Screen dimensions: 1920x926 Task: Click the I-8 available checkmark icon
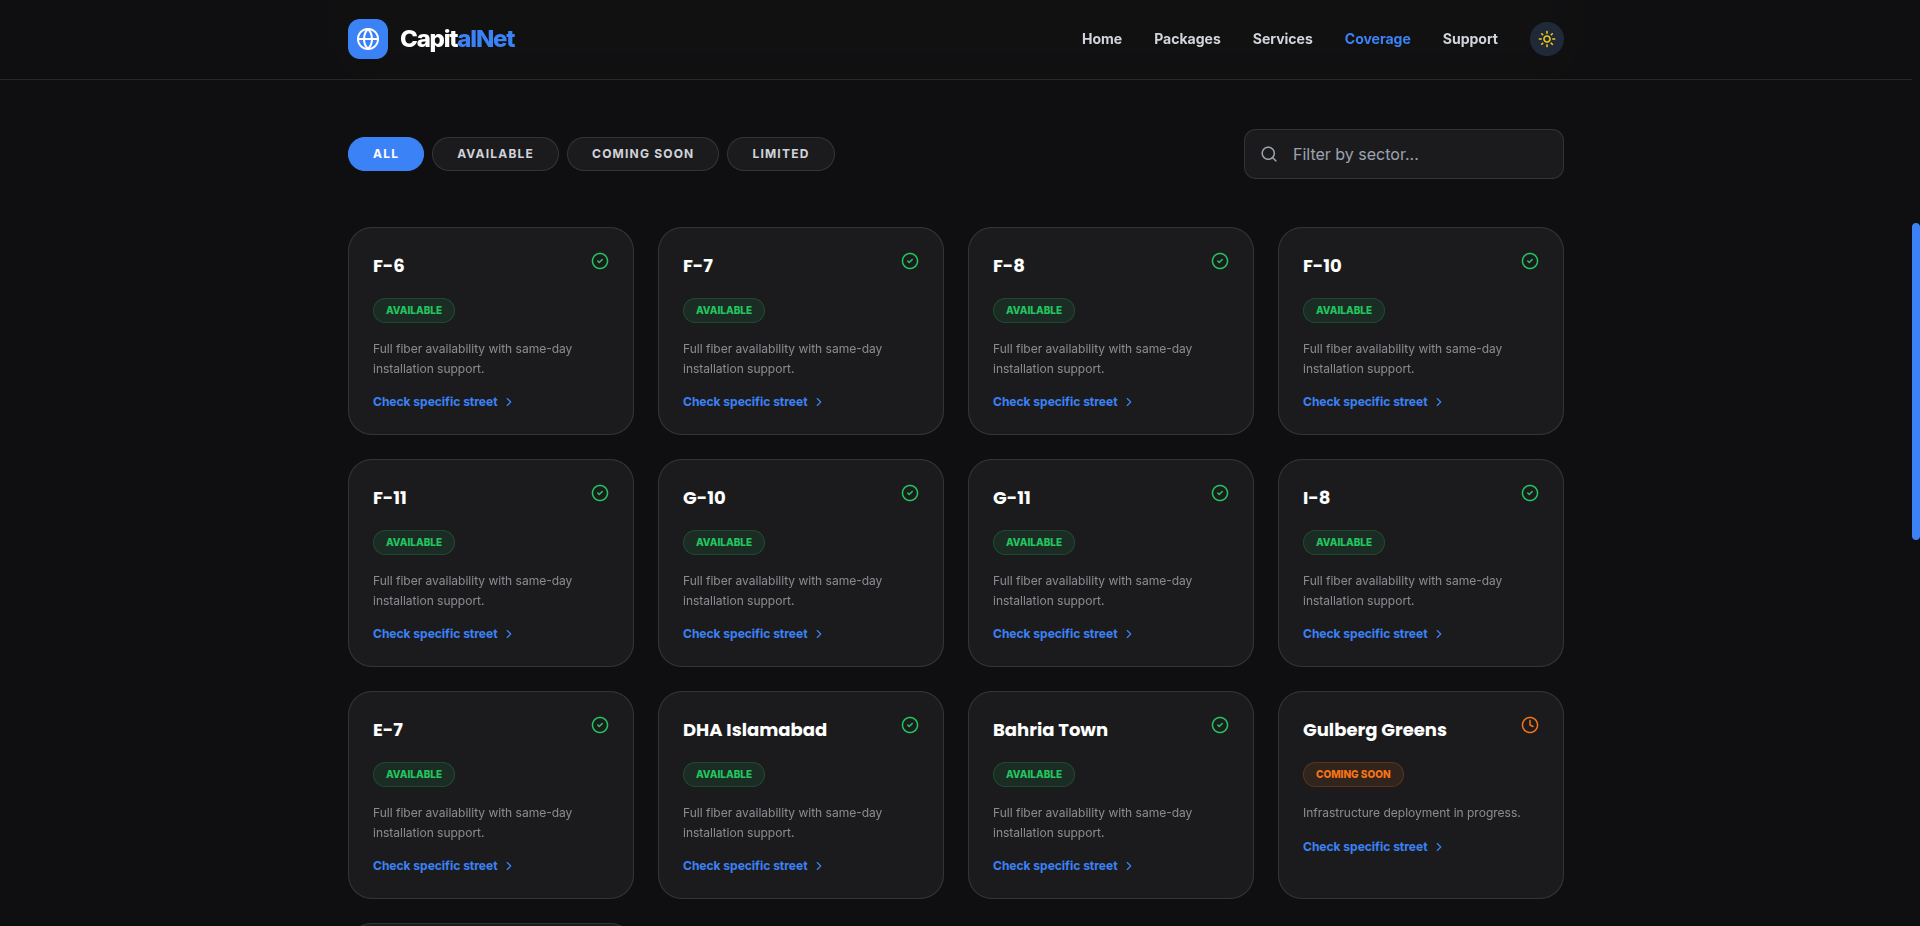[1530, 493]
